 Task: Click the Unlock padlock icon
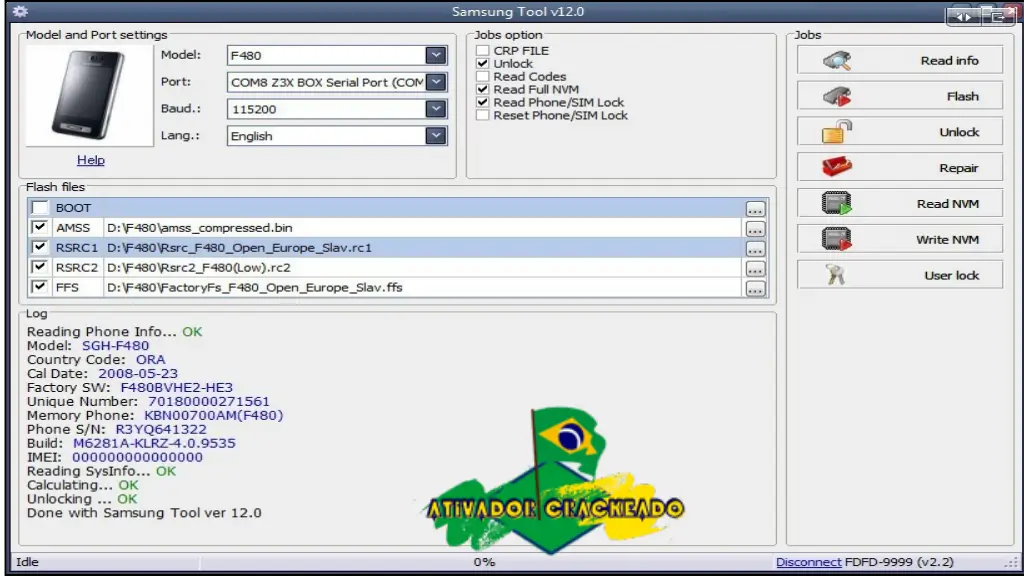[x=837, y=132]
